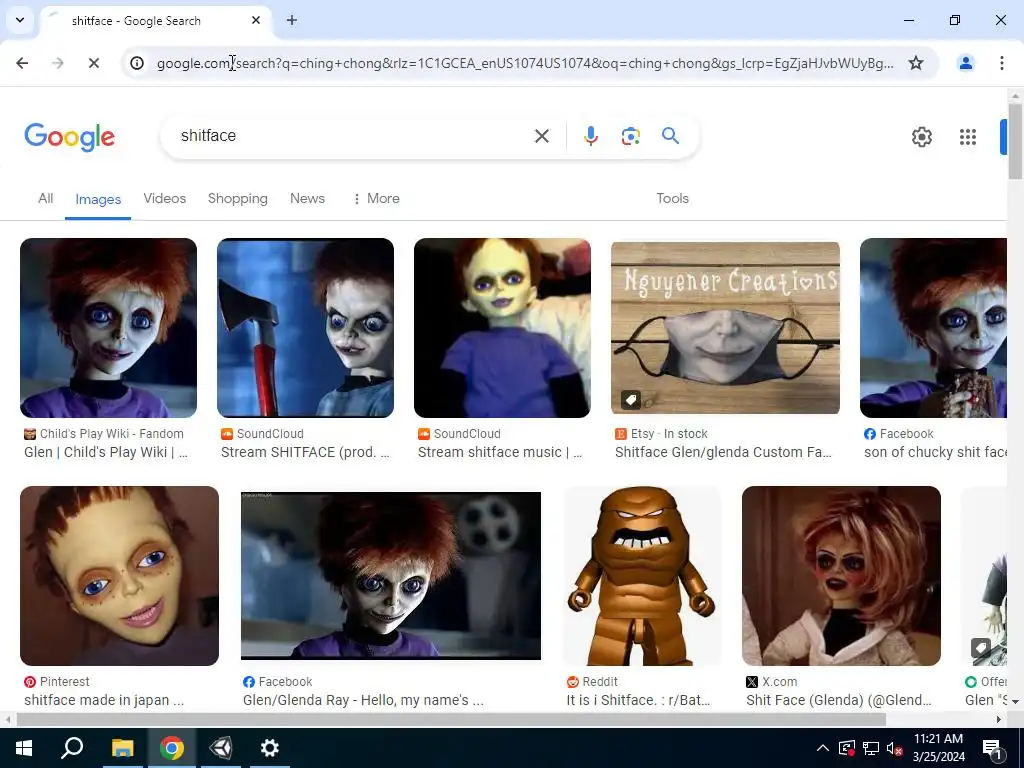Search by image with Lens icon
Screen dimensions: 1024x768
coord(630,136)
